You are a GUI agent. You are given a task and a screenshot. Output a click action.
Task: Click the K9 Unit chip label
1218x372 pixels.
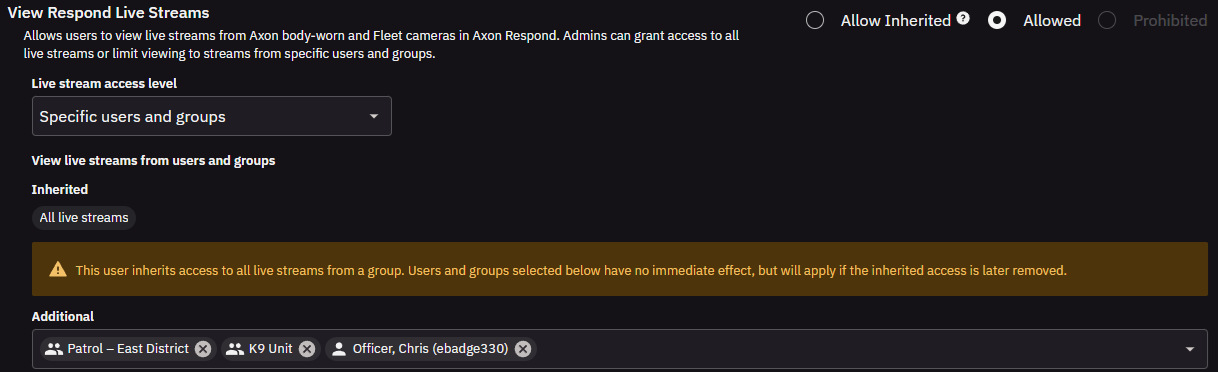point(271,349)
